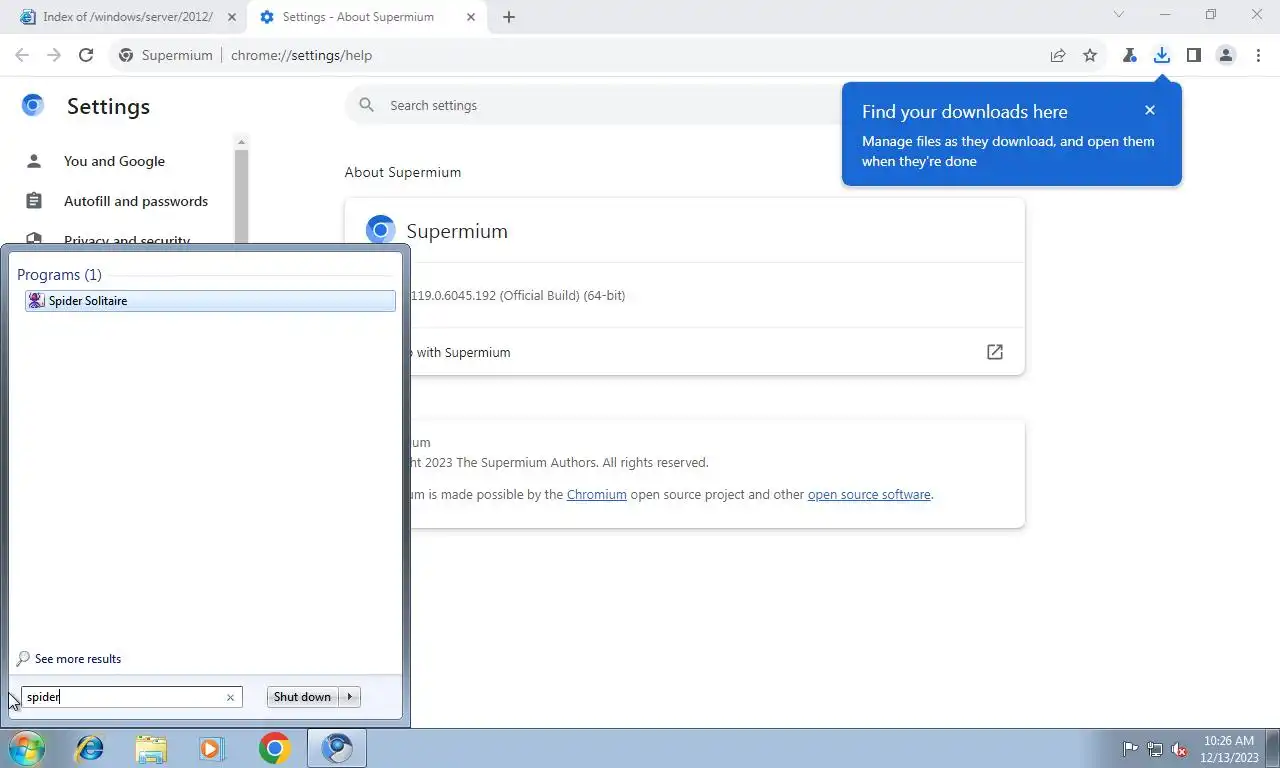Open the tab search chevron
Image resolution: width=1280 pixels, height=768 pixels.
[x=1119, y=15]
